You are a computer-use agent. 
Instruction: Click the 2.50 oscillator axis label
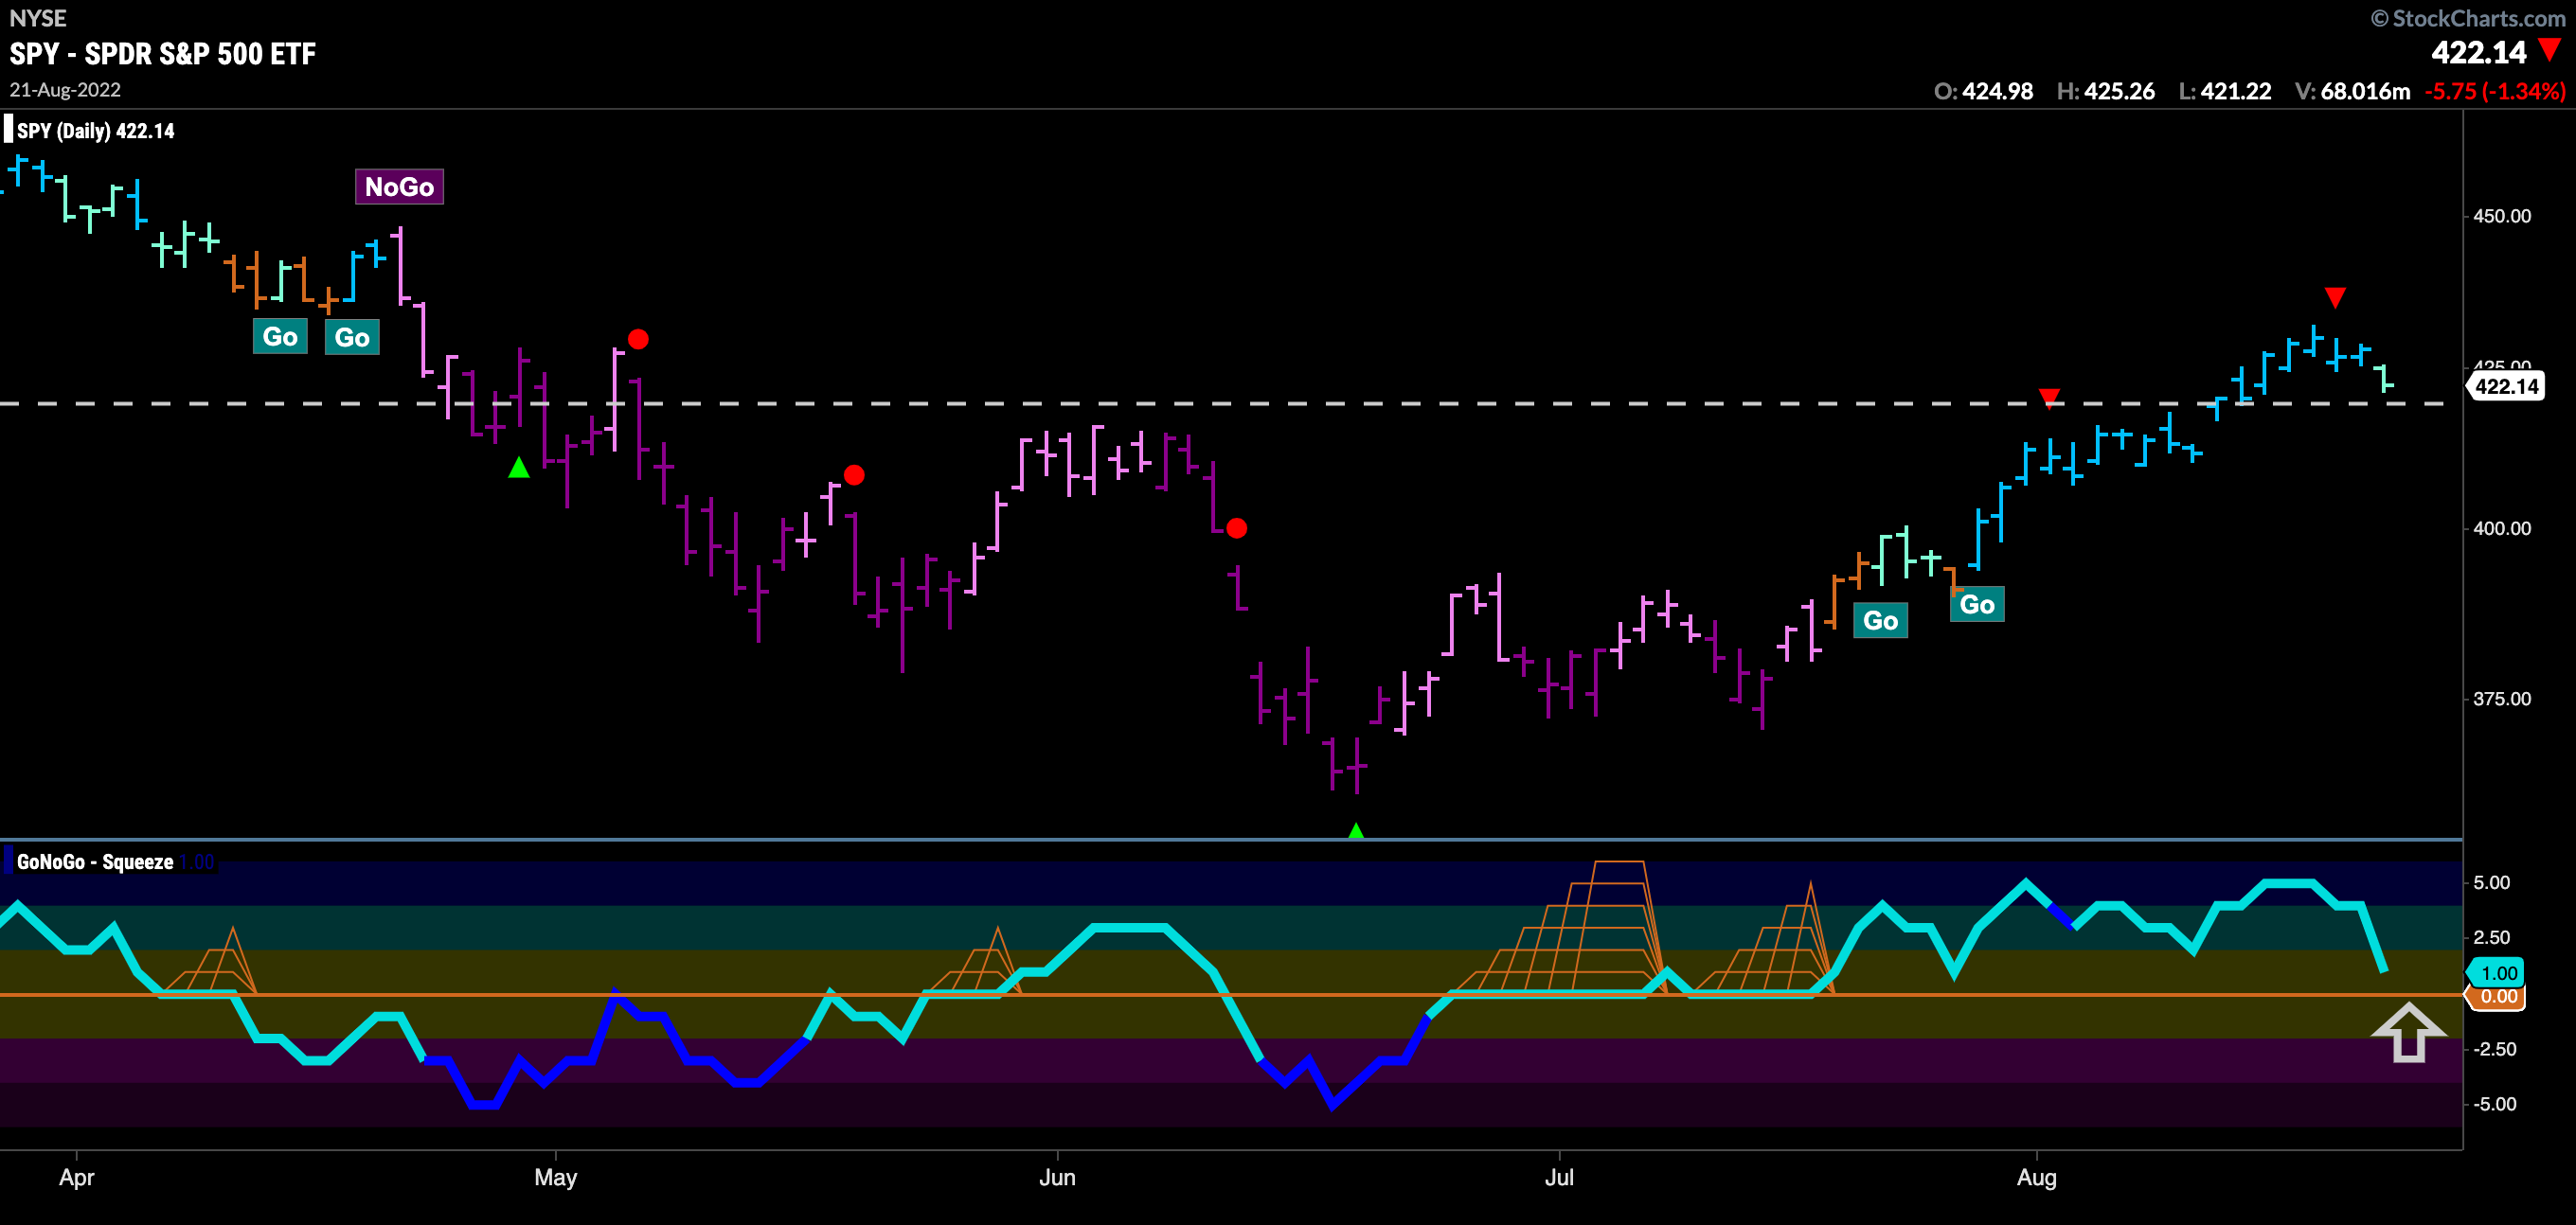pos(2491,938)
